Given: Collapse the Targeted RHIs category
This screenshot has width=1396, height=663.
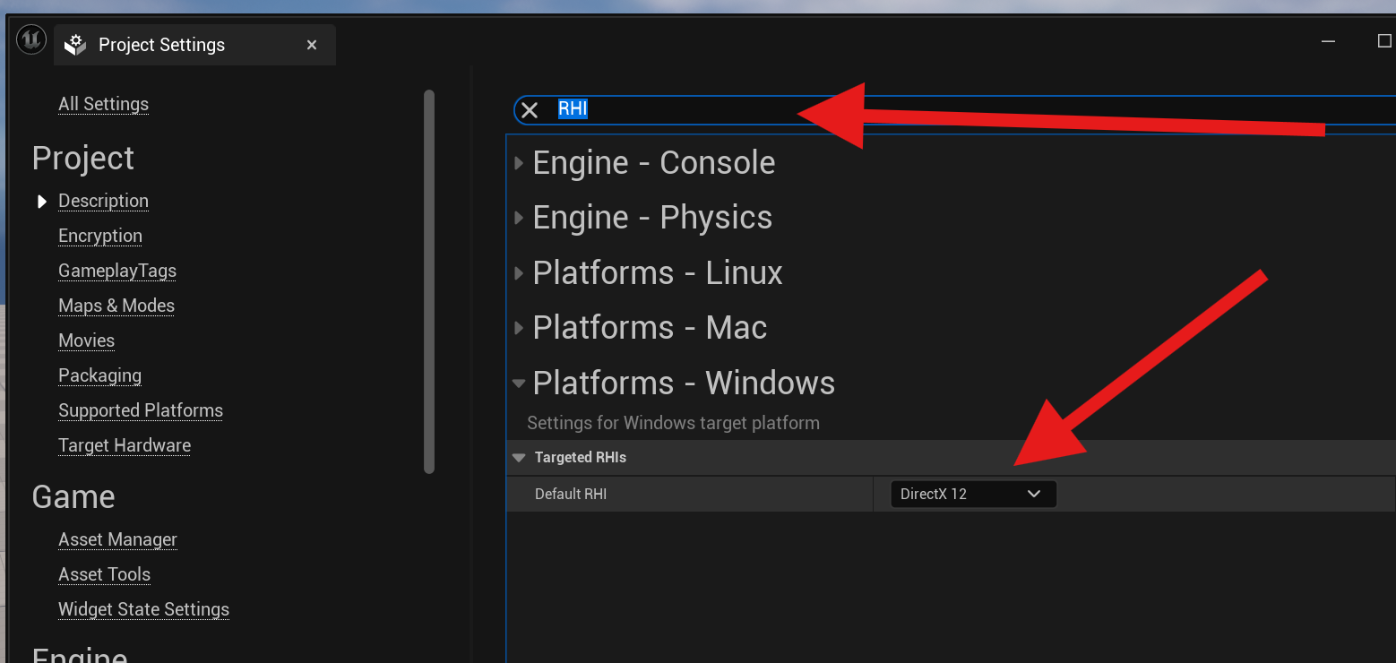Looking at the screenshot, I should (x=519, y=458).
